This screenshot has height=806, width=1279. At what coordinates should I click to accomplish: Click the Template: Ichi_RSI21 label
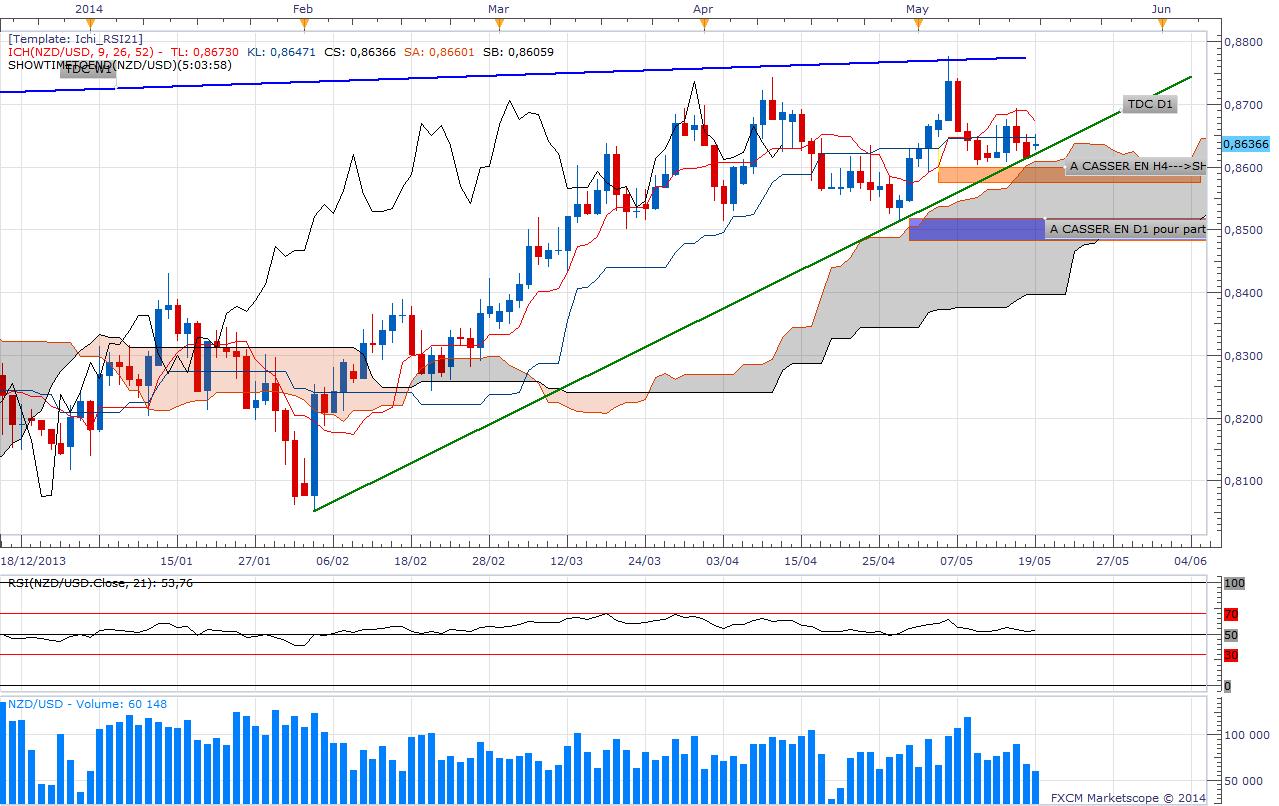(x=75, y=39)
